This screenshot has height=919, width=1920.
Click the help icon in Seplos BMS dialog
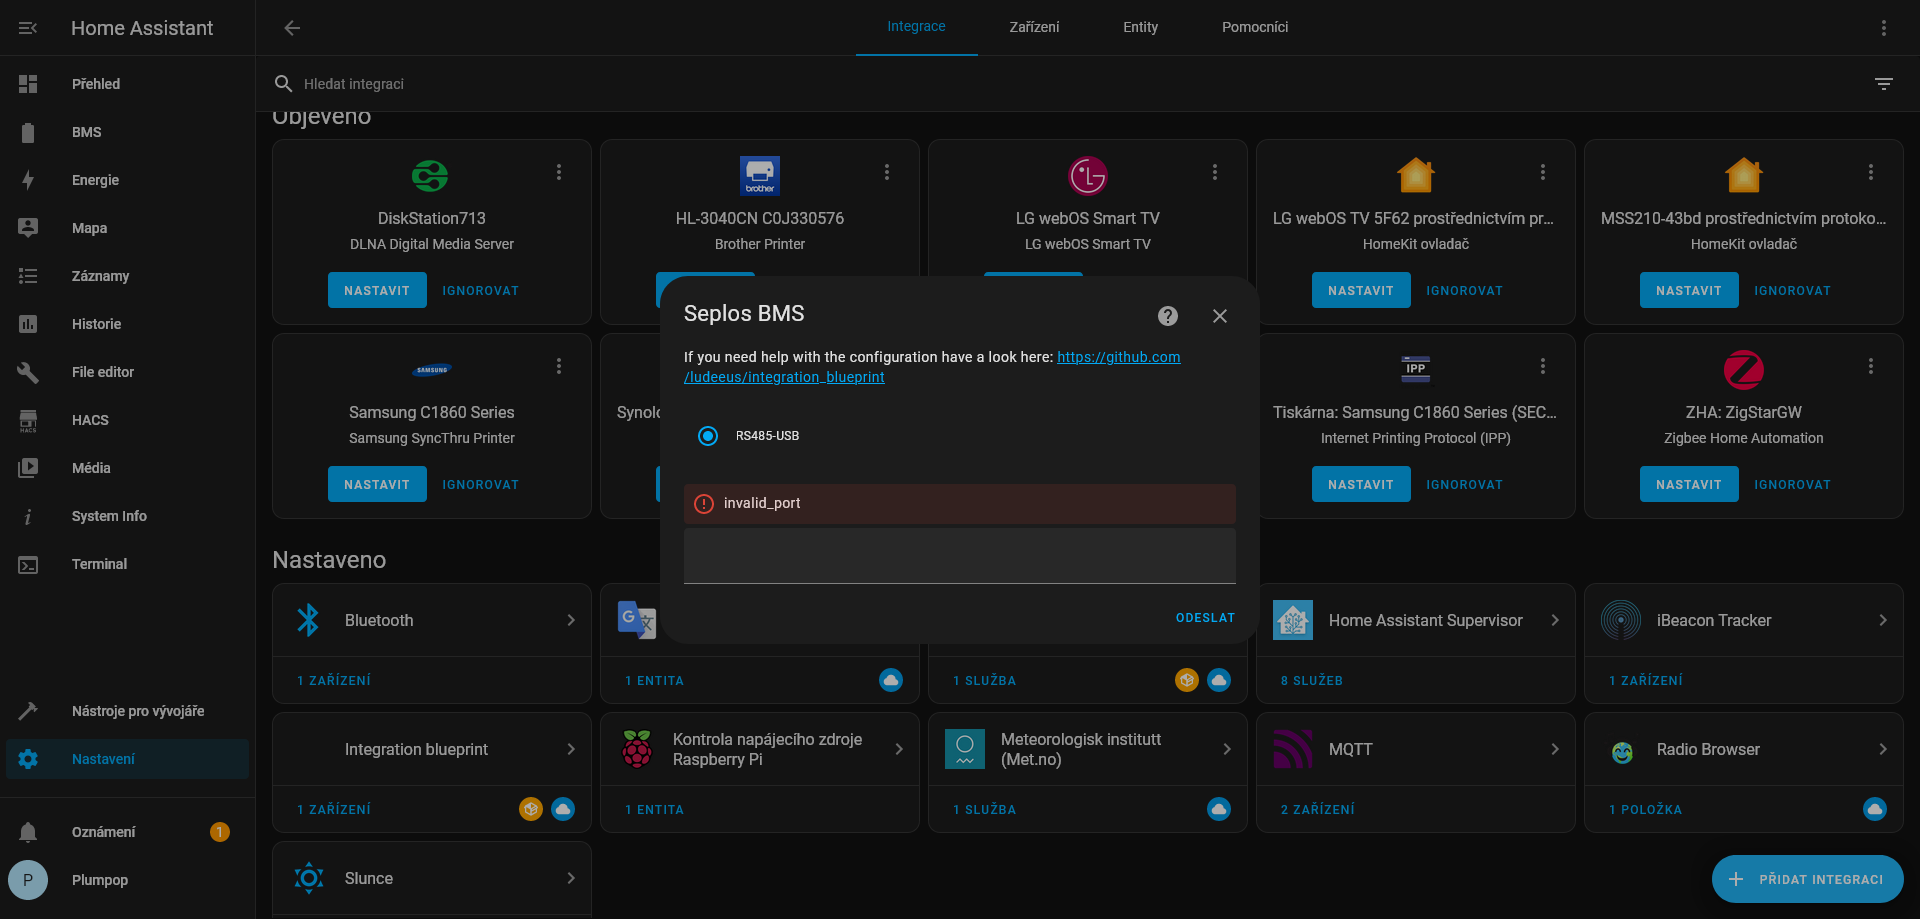pyautogui.click(x=1166, y=316)
